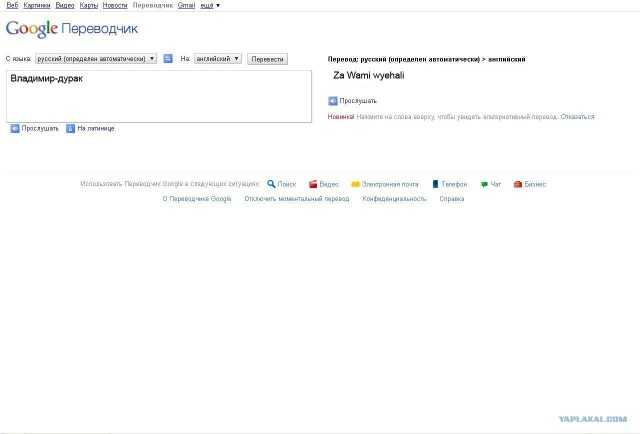Click the yellow Электронная почта icon
640x434 pixels.
pos(355,184)
